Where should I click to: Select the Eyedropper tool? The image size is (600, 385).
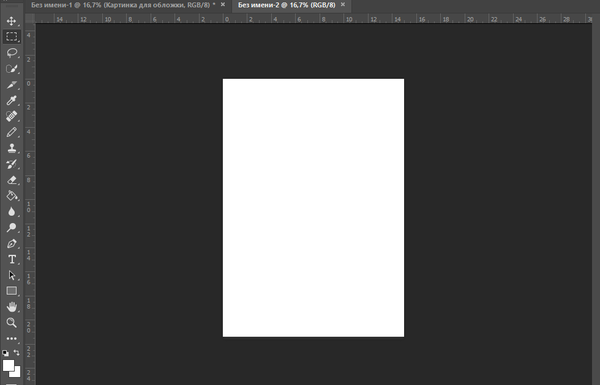(x=11, y=100)
